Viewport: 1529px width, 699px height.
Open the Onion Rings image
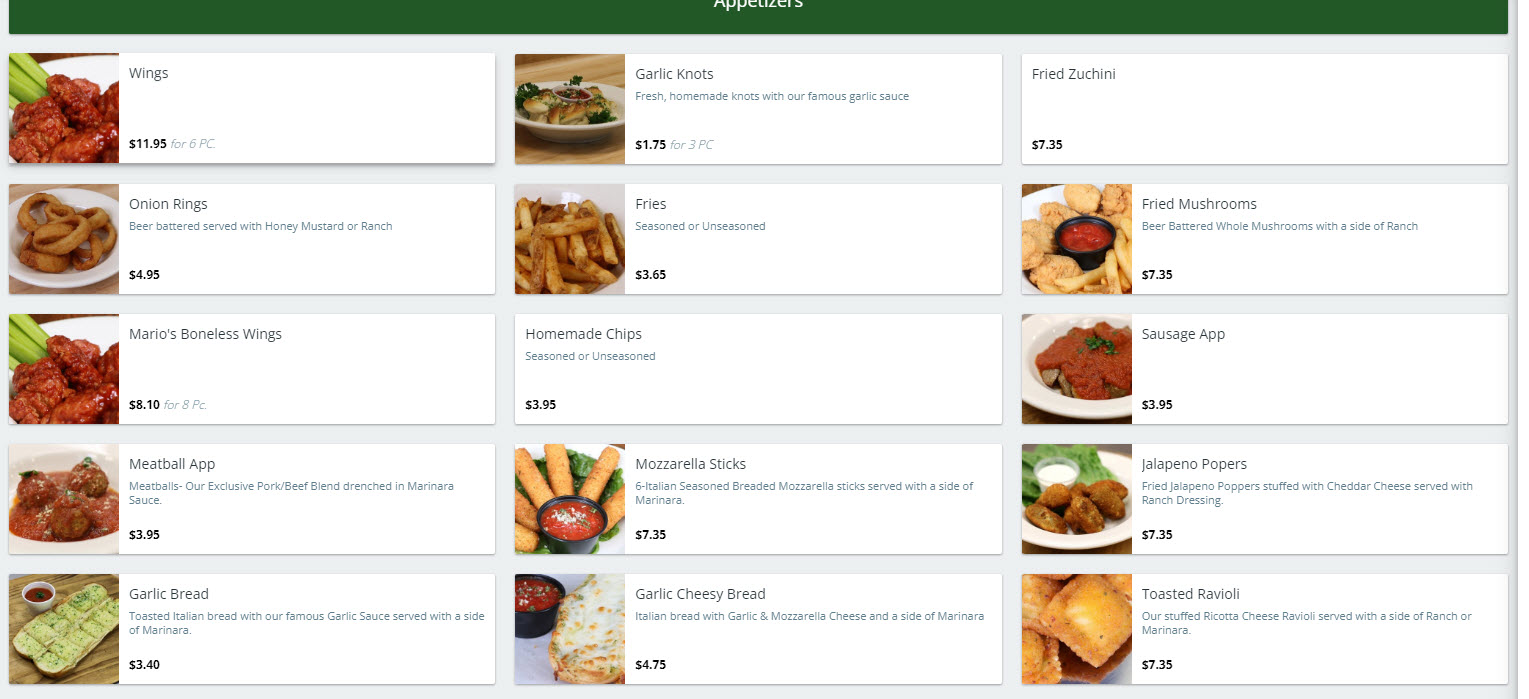(64, 238)
